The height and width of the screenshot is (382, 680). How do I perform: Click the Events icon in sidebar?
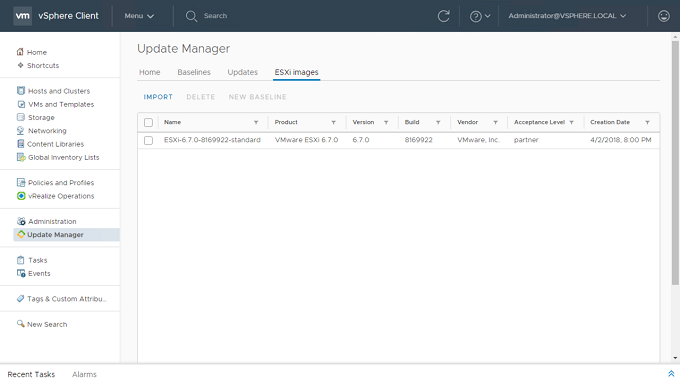(21, 273)
